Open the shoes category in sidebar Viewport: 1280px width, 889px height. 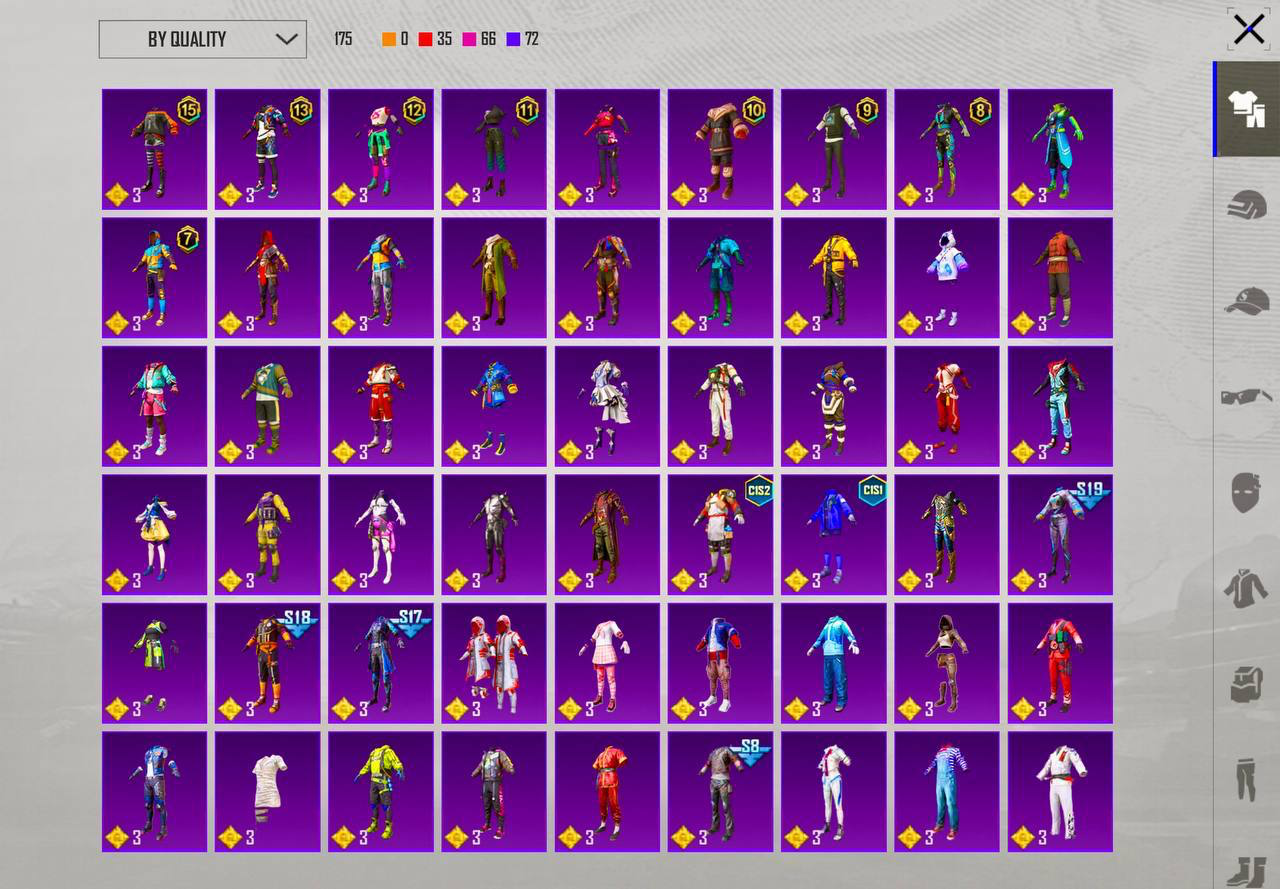pos(1247,870)
